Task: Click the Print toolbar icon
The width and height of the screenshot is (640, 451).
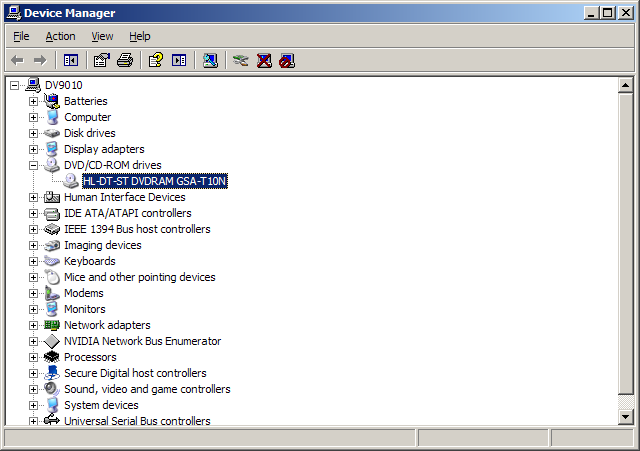Action: (125, 60)
